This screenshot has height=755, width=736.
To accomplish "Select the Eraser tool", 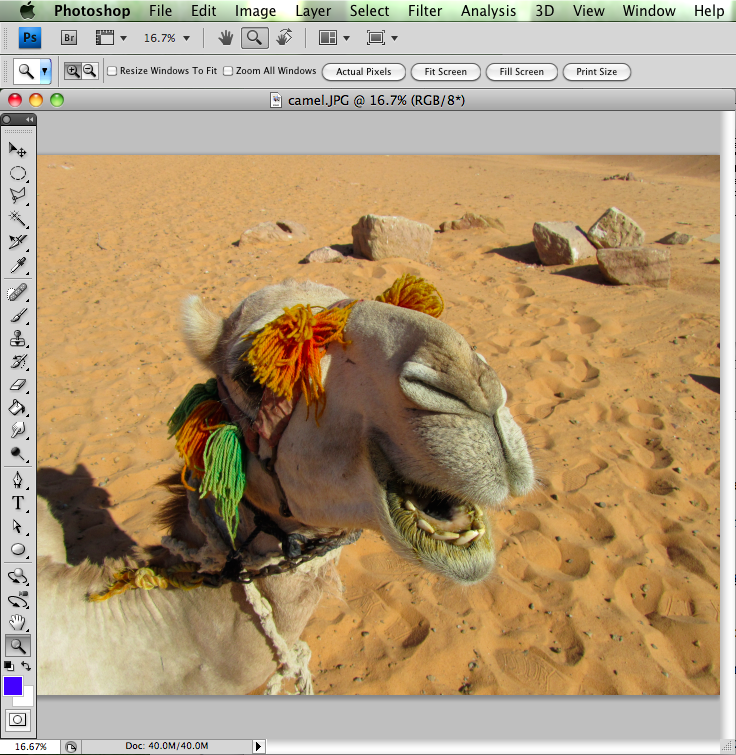I will [18, 385].
